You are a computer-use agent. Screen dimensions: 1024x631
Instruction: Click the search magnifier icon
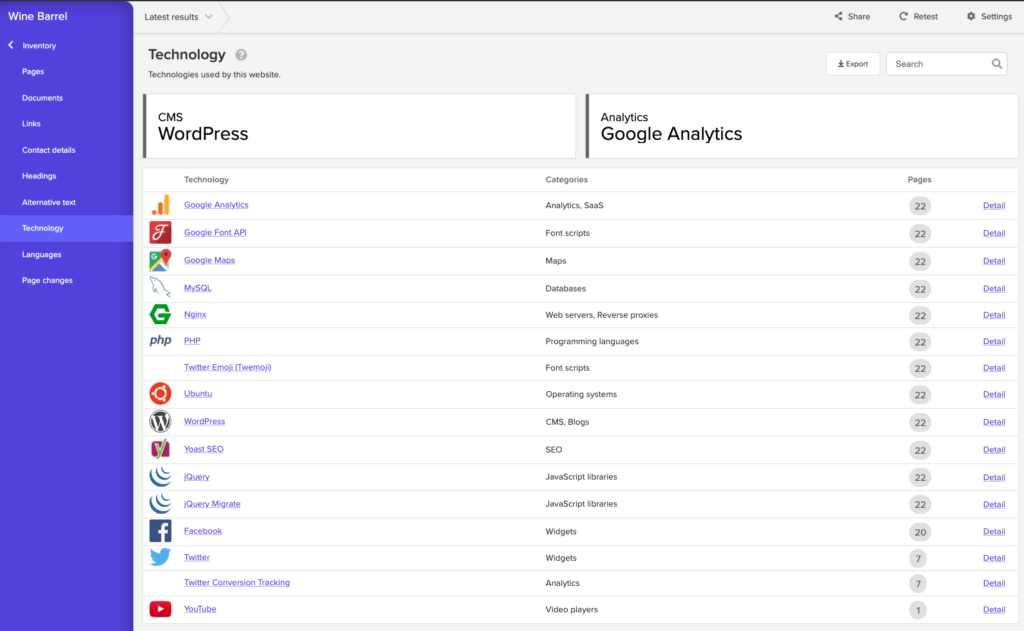pyautogui.click(x=997, y=64)
